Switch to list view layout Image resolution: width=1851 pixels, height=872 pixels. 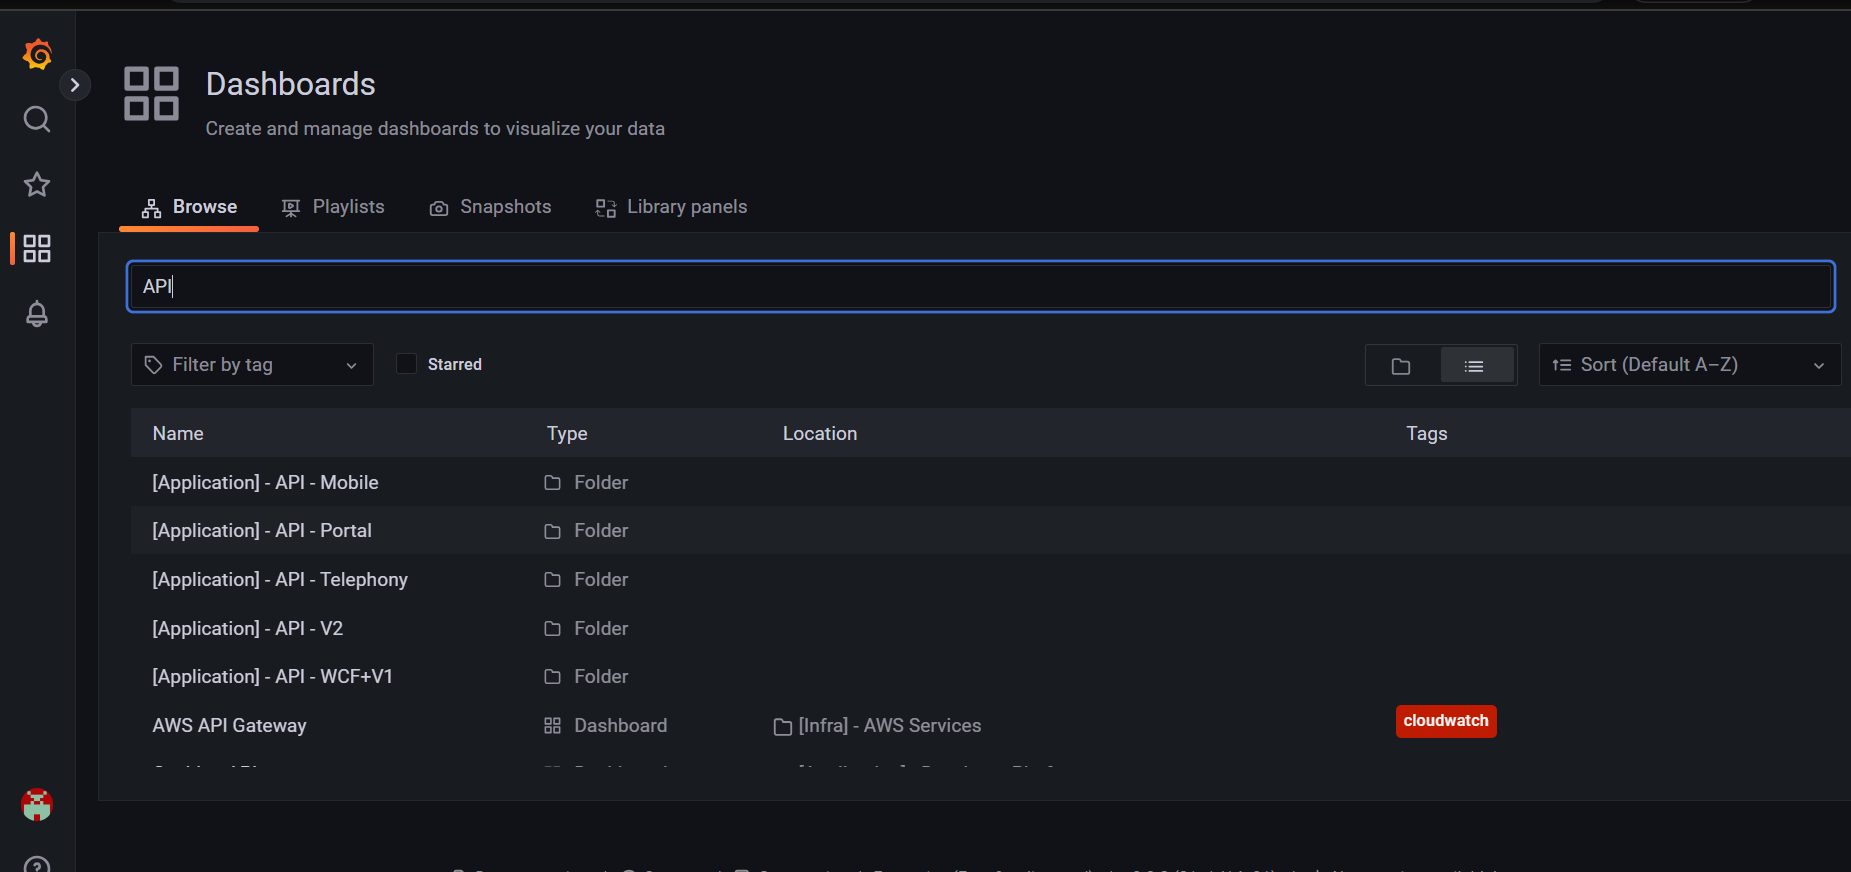click(1474, 366)
